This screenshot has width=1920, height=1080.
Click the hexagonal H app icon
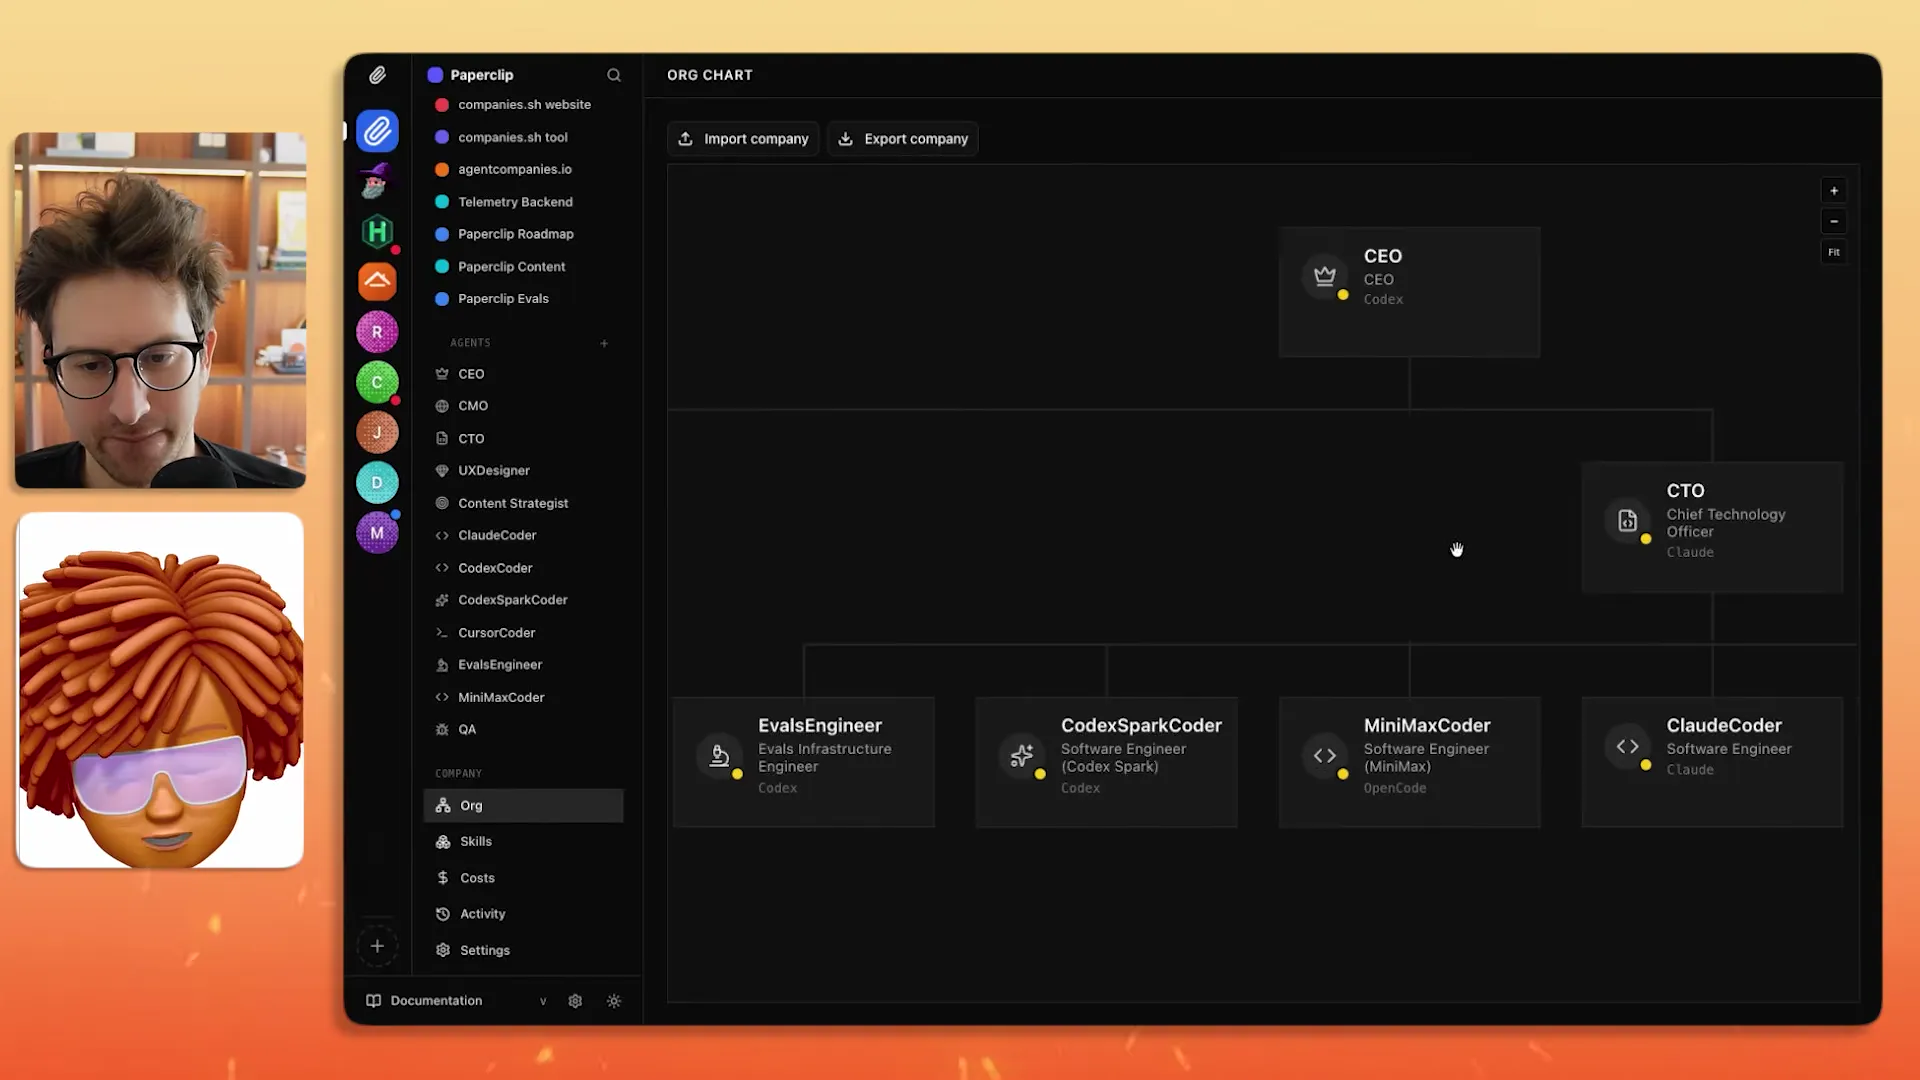(x=377, y=232)
